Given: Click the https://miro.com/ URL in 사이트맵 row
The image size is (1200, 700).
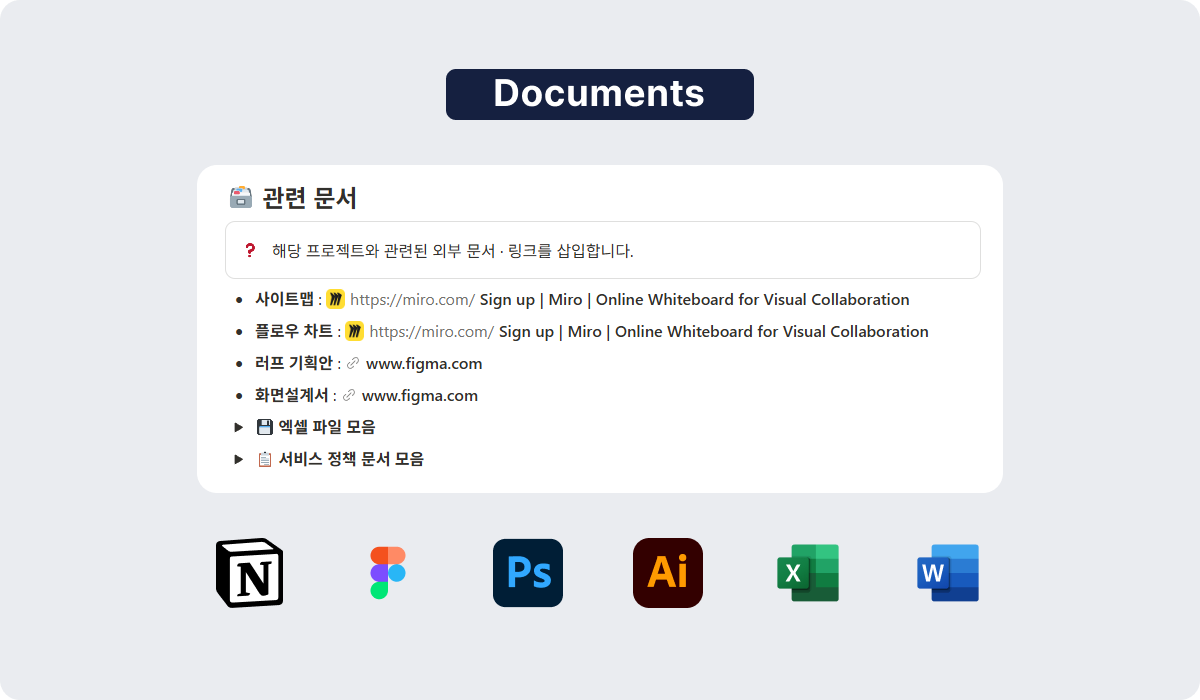Looking at the screenshot, I should click(x=412, y=299).
